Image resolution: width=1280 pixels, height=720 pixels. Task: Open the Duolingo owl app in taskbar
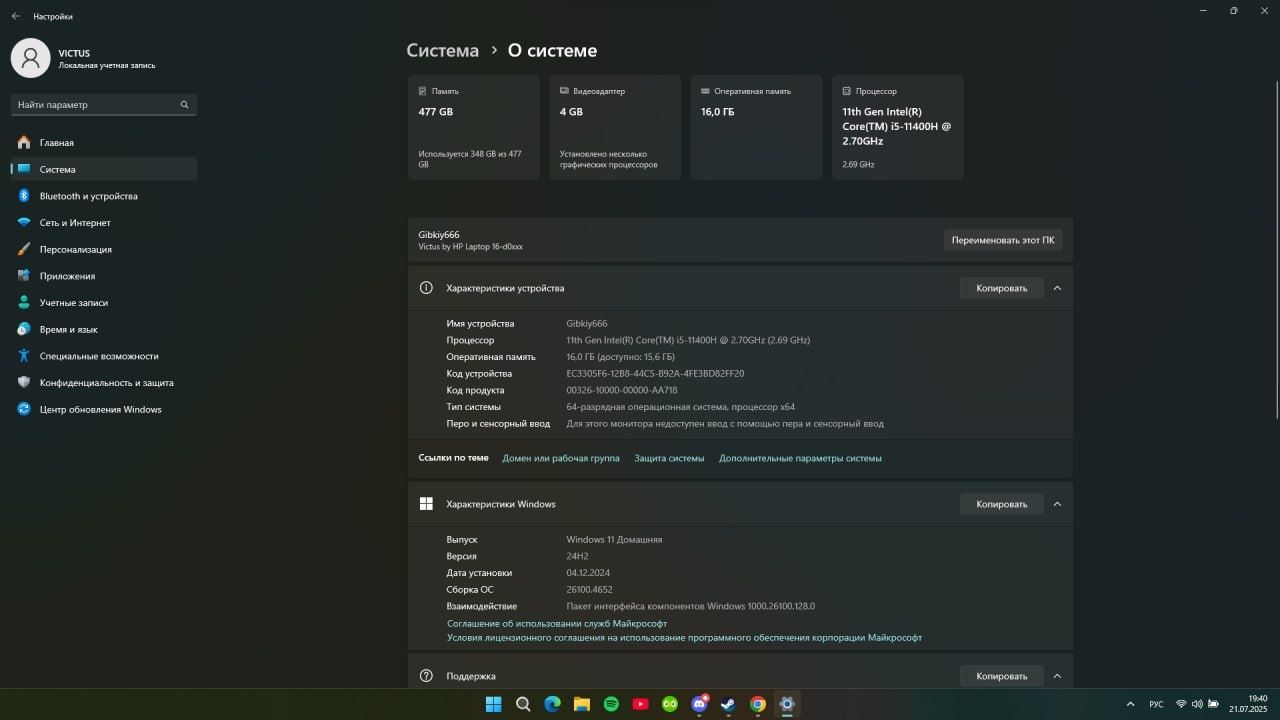(x=670, y=704)
